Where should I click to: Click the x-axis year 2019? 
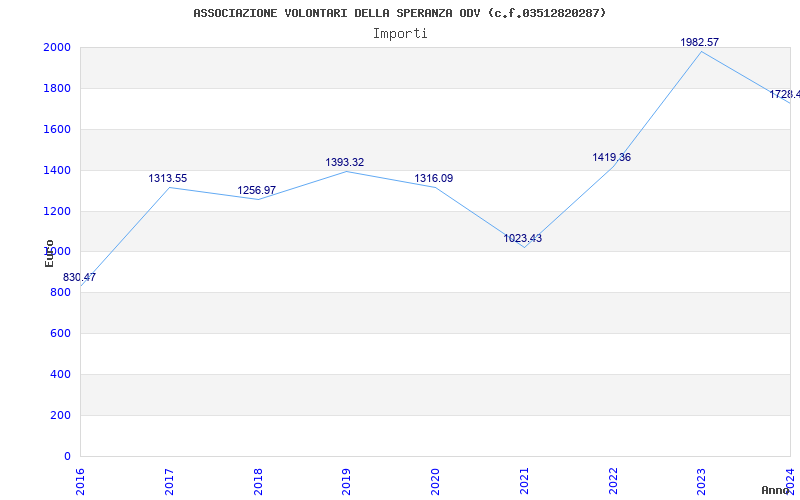point(346,481)
